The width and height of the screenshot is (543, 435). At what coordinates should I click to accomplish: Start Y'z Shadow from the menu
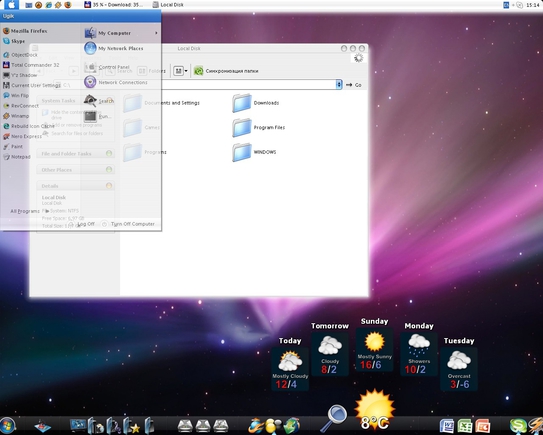[x=20, y=75]
